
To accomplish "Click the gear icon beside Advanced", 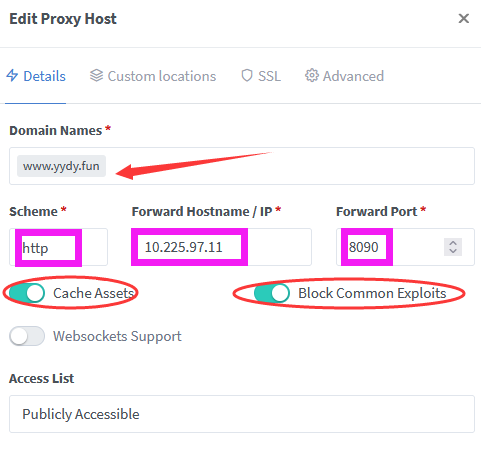I will (x=312, y=75).
